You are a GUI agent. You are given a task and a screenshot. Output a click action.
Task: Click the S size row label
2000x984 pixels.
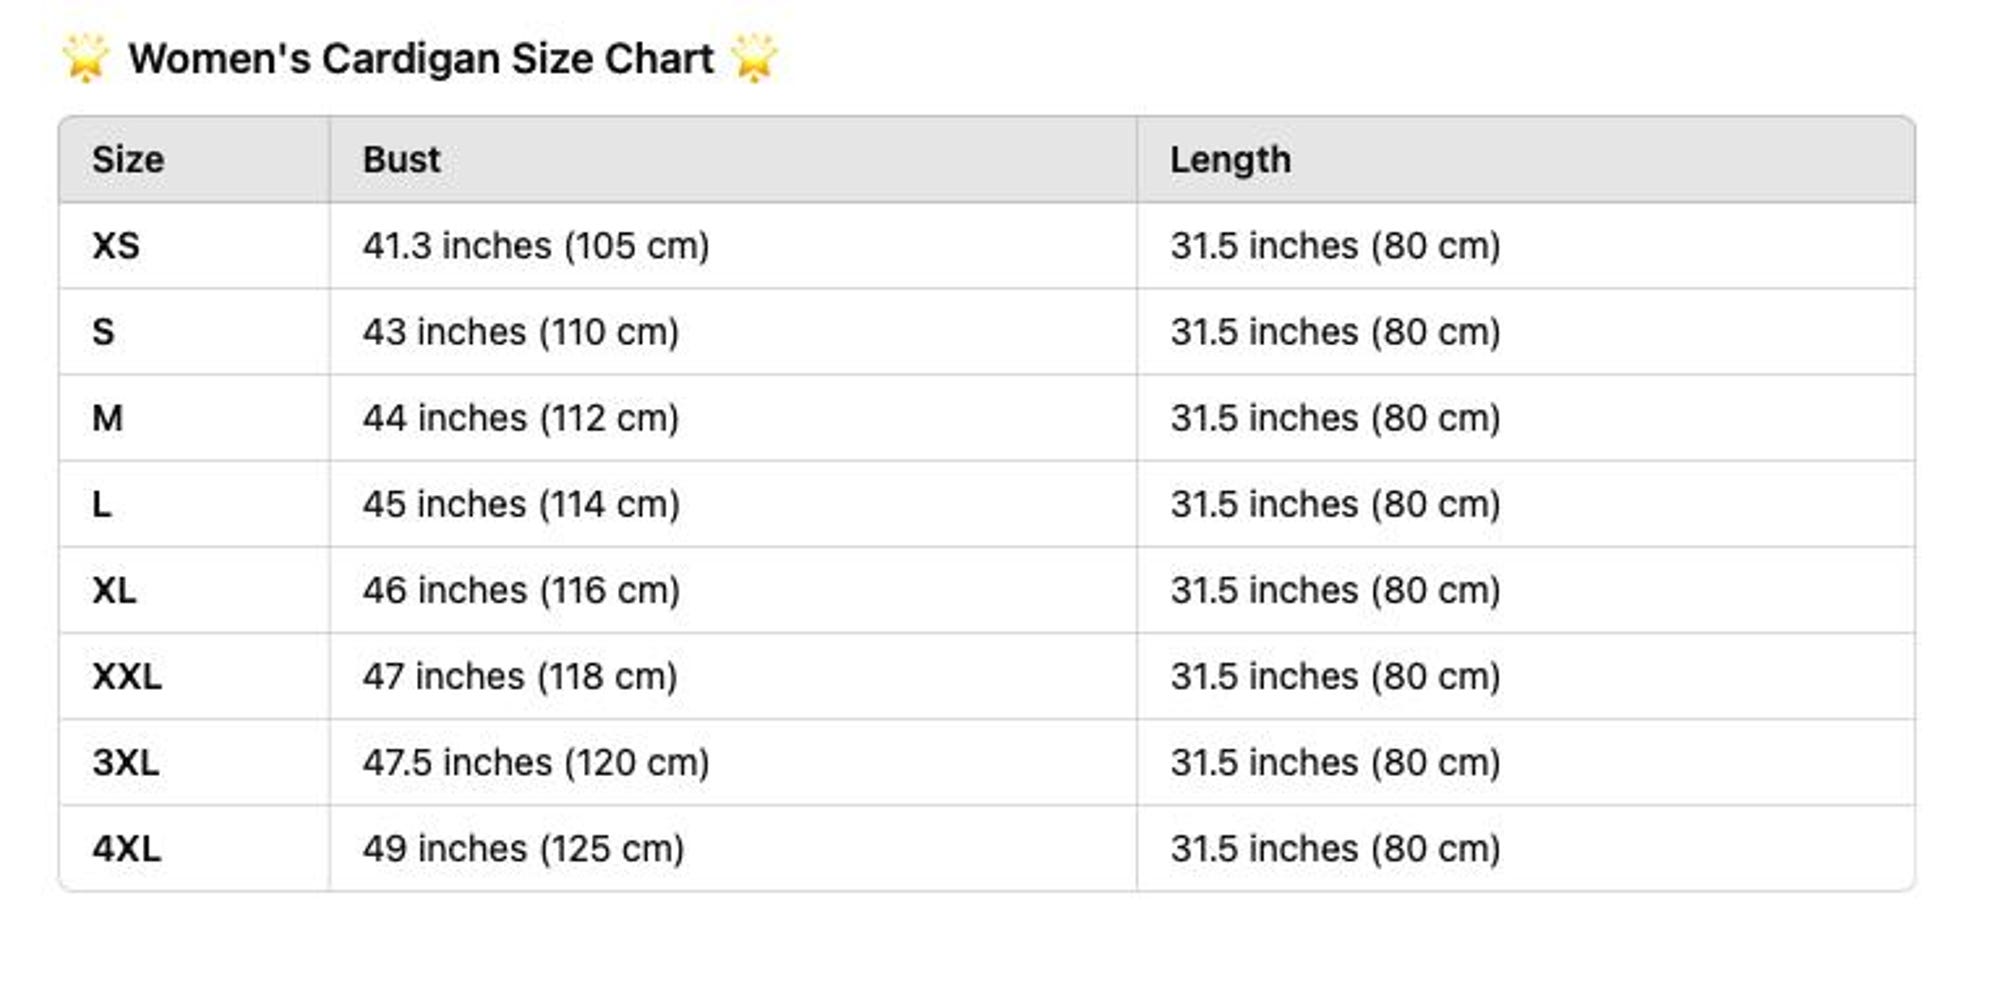point(103,332)
